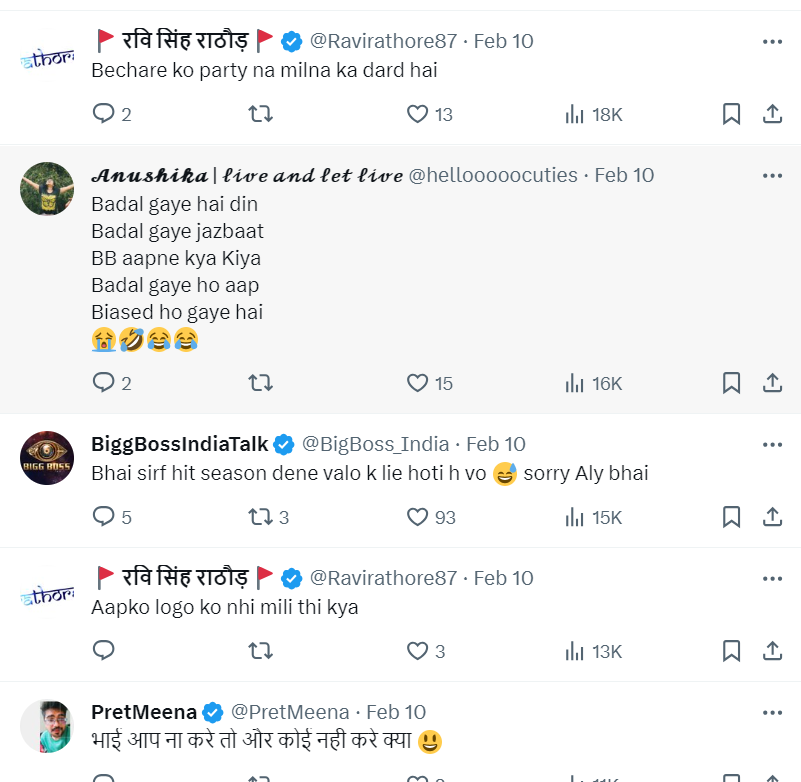This screenshot has width=801, height=782.
Task: Bookmark the Bechare ko party tweet
Action: coord(731,114)
